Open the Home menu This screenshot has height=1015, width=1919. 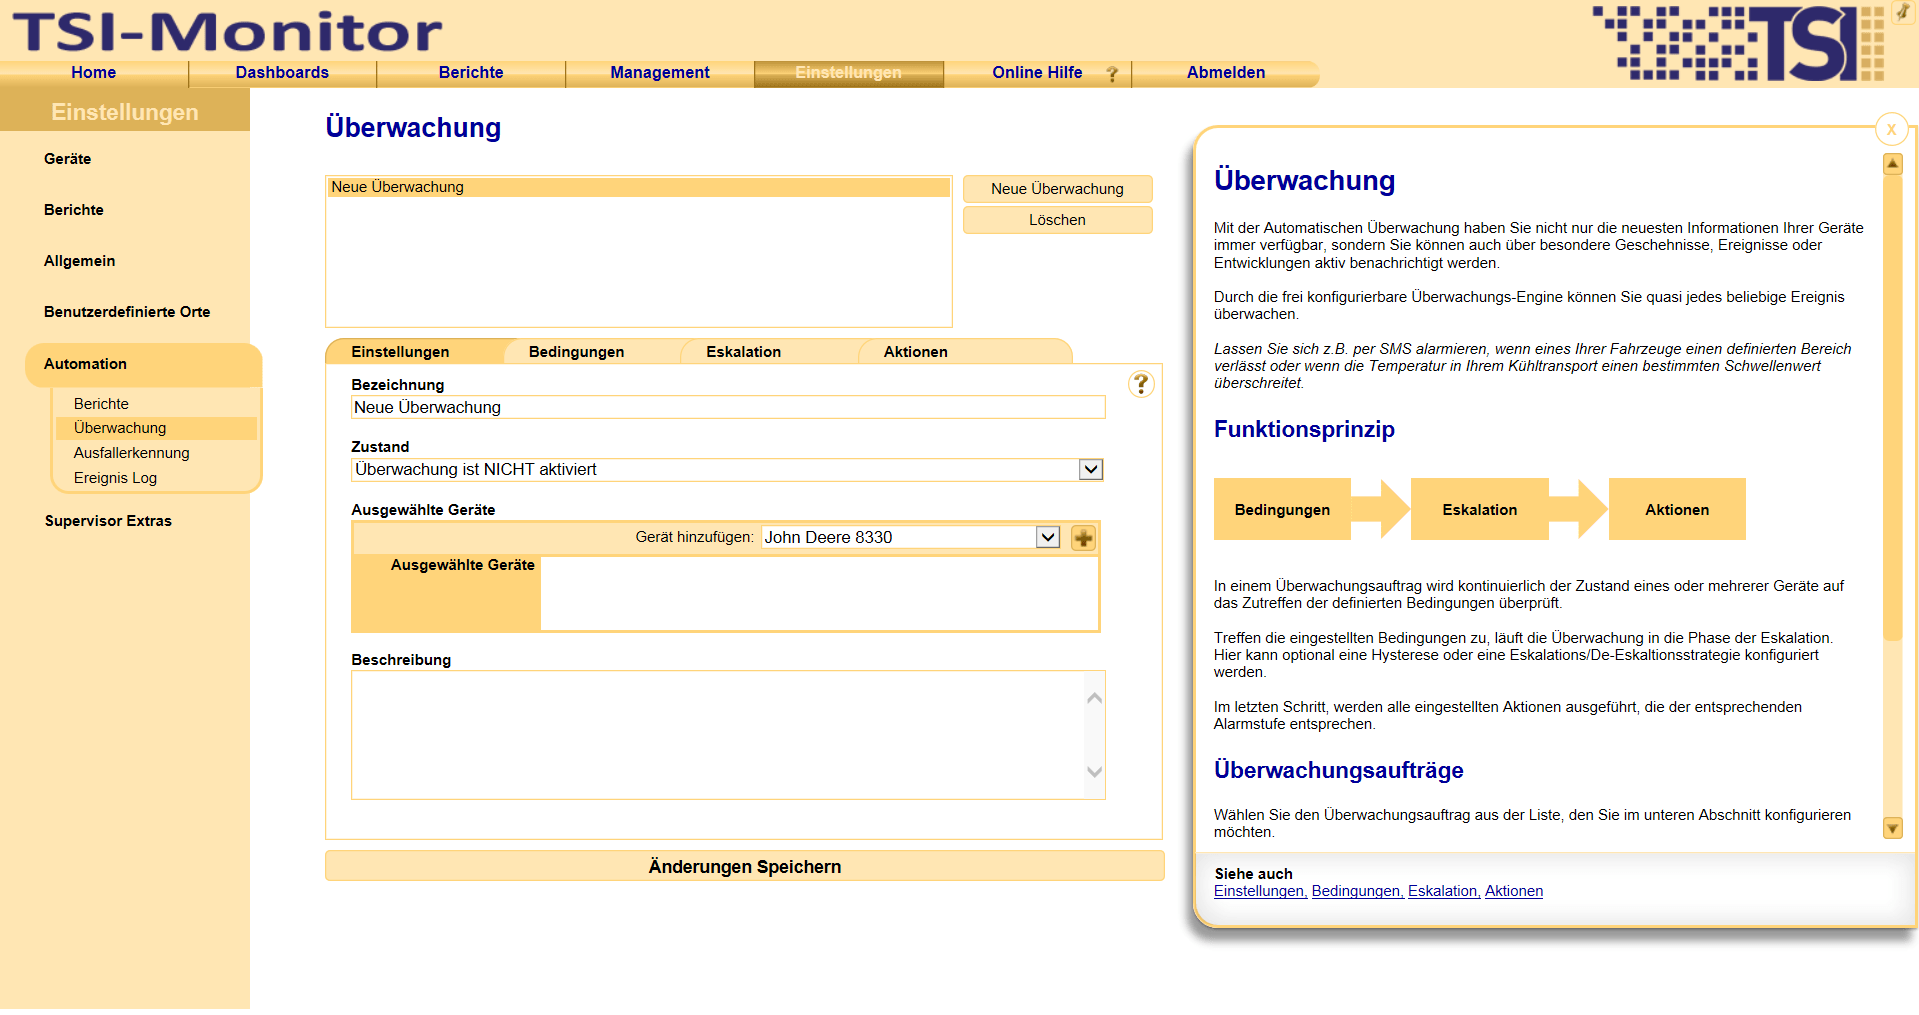[94, 73]
